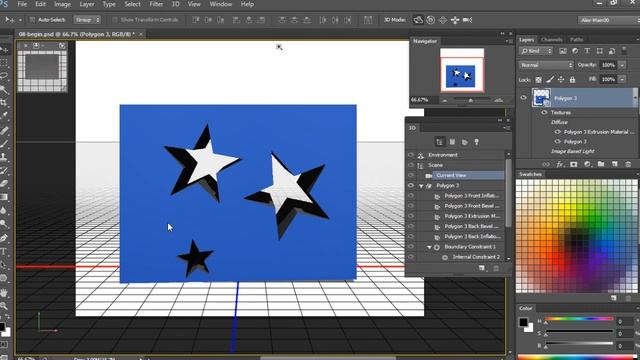Lock position icon in Layers panel
This screenshot has width=640, height=360.
[x=561, y=80]
